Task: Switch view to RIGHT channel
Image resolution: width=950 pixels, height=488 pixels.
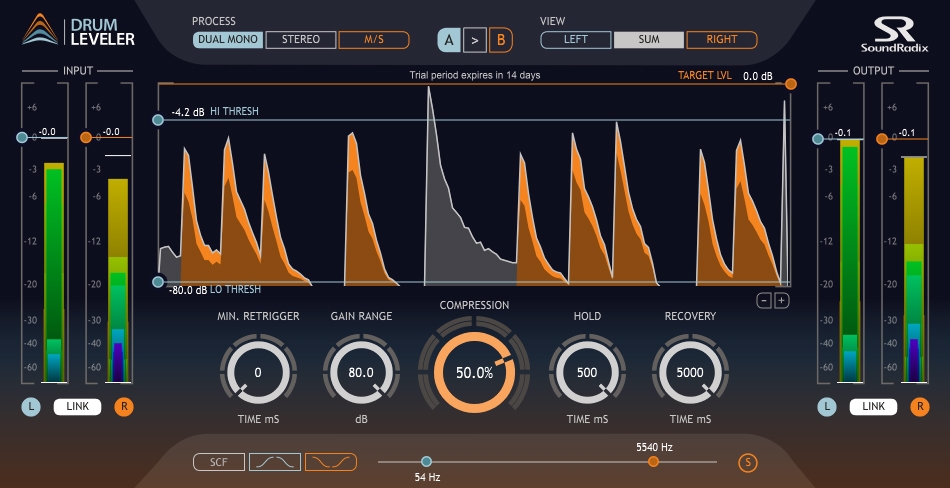Action: (721, 40)
